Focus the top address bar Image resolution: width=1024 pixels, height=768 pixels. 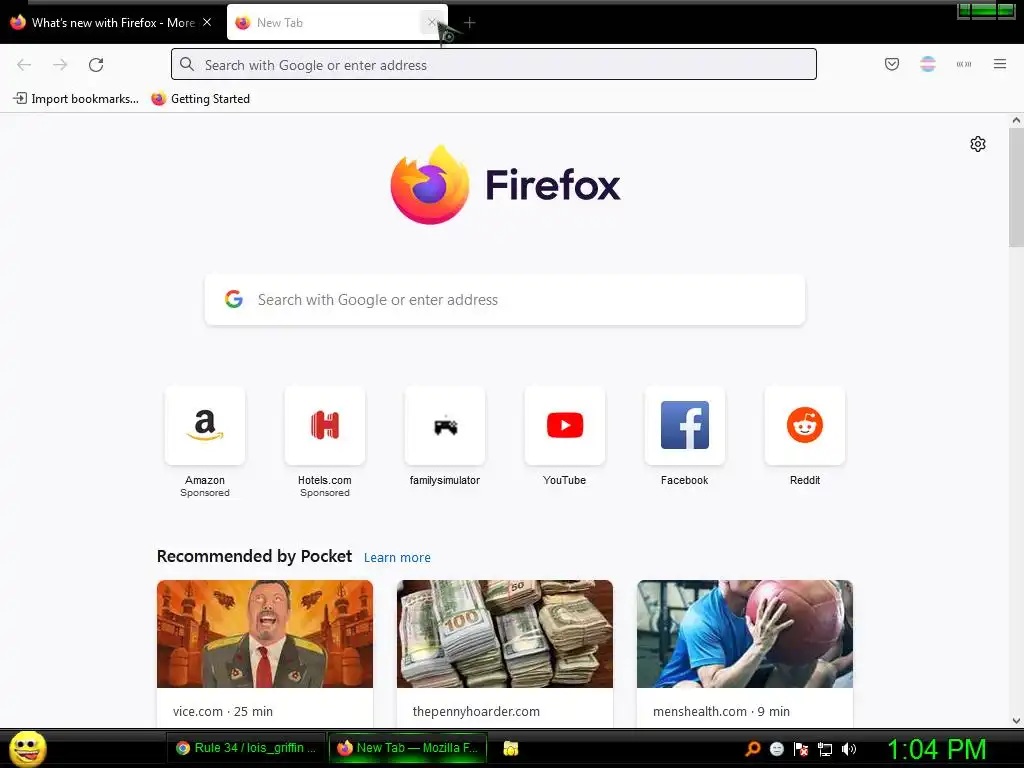494,64
